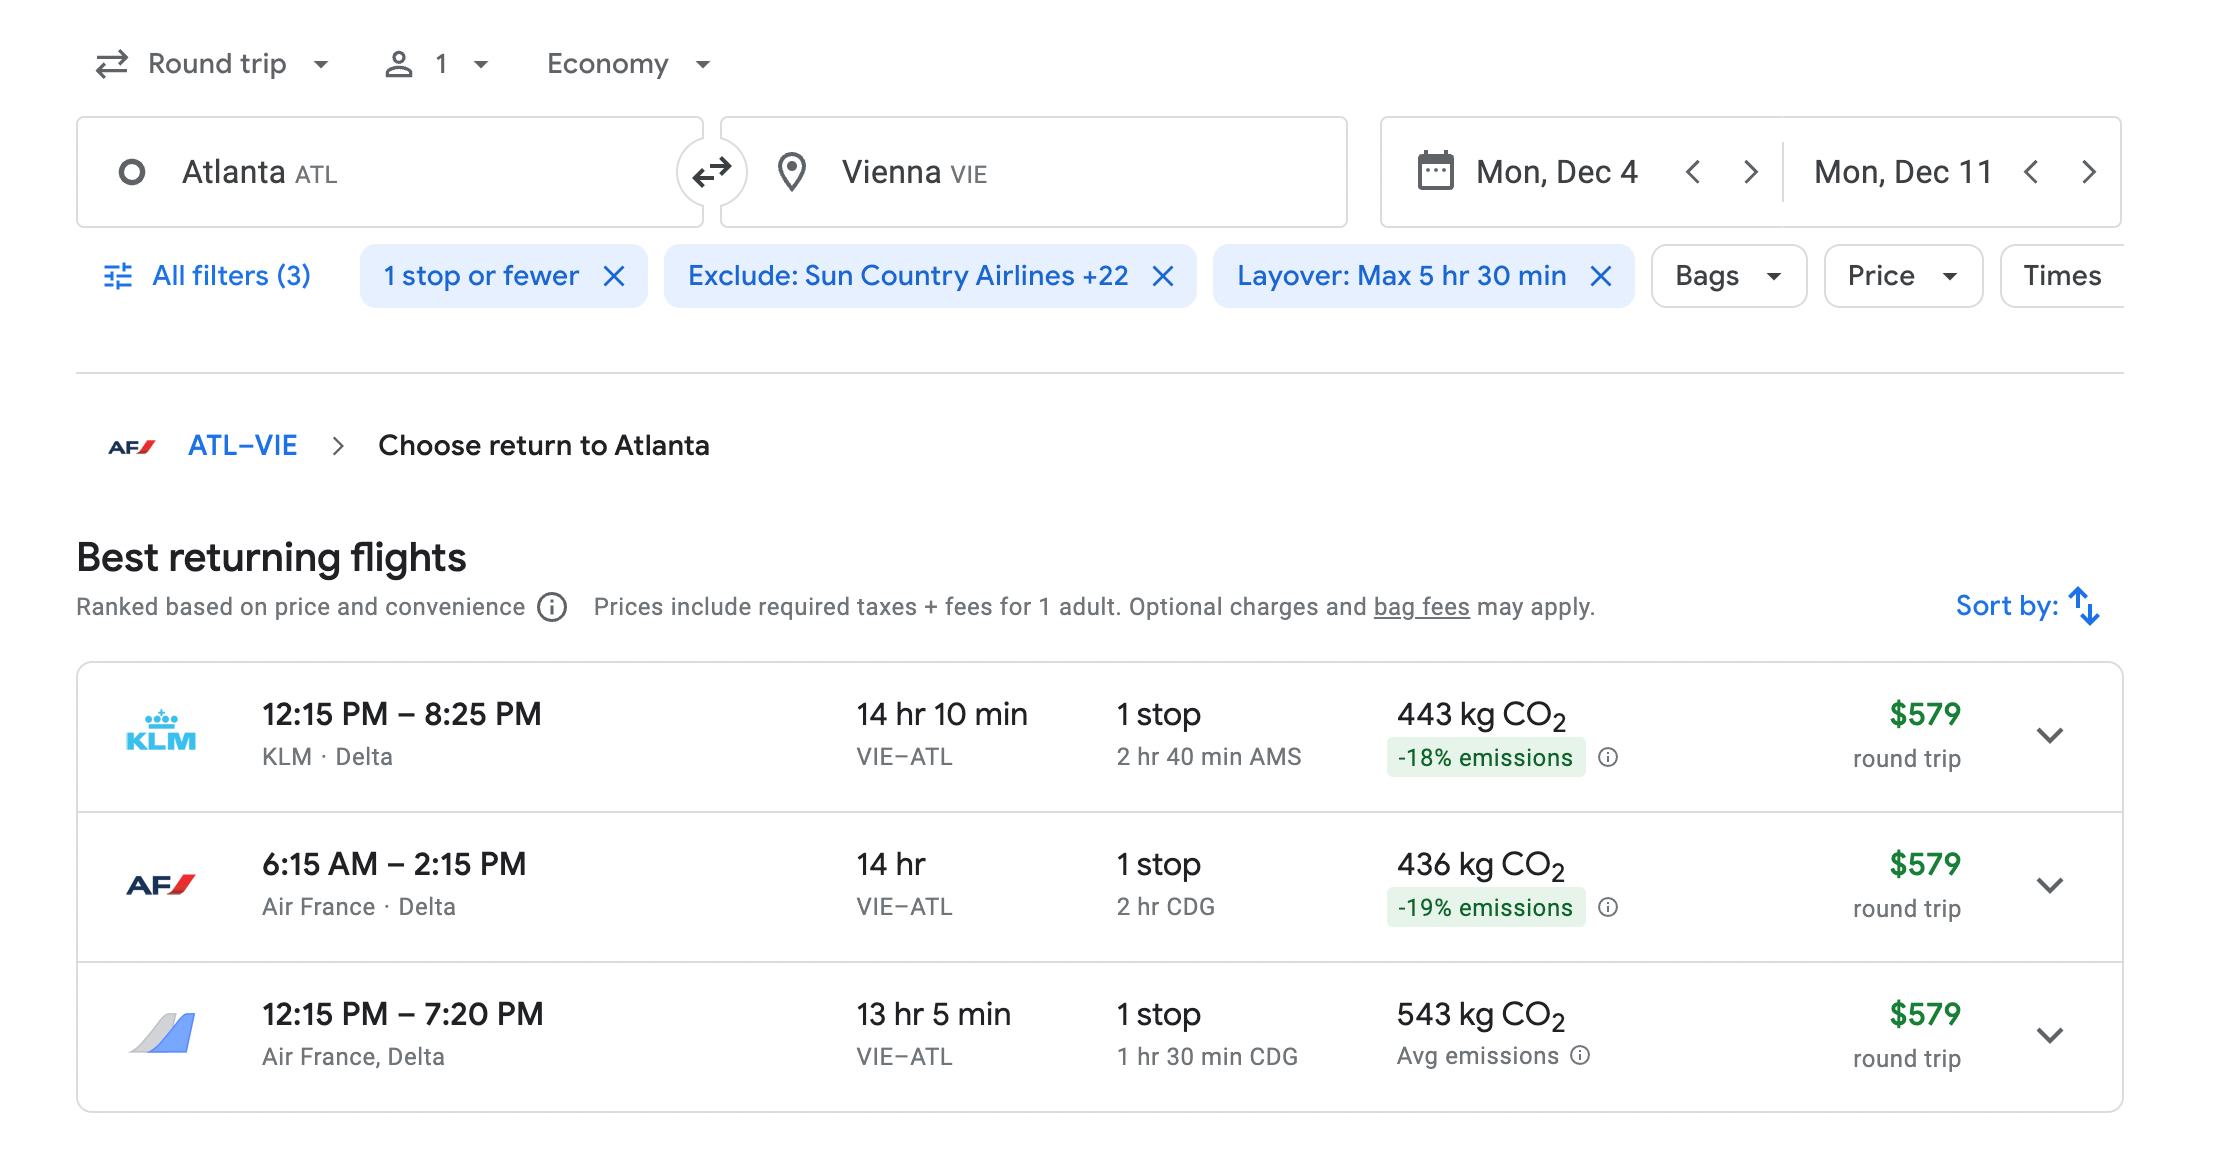Open the Price filter menu
2232x1158 pixels.
(1902, 276)
